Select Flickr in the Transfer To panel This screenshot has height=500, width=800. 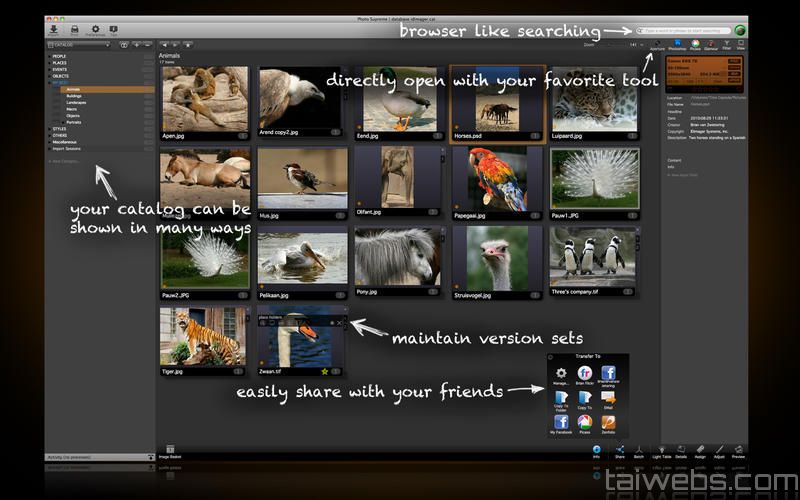point(584,374)
